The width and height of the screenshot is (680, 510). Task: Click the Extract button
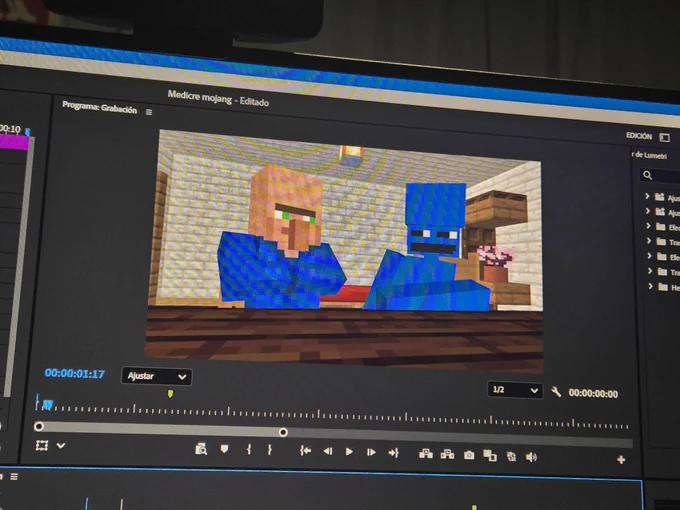(x=447, y=454)
